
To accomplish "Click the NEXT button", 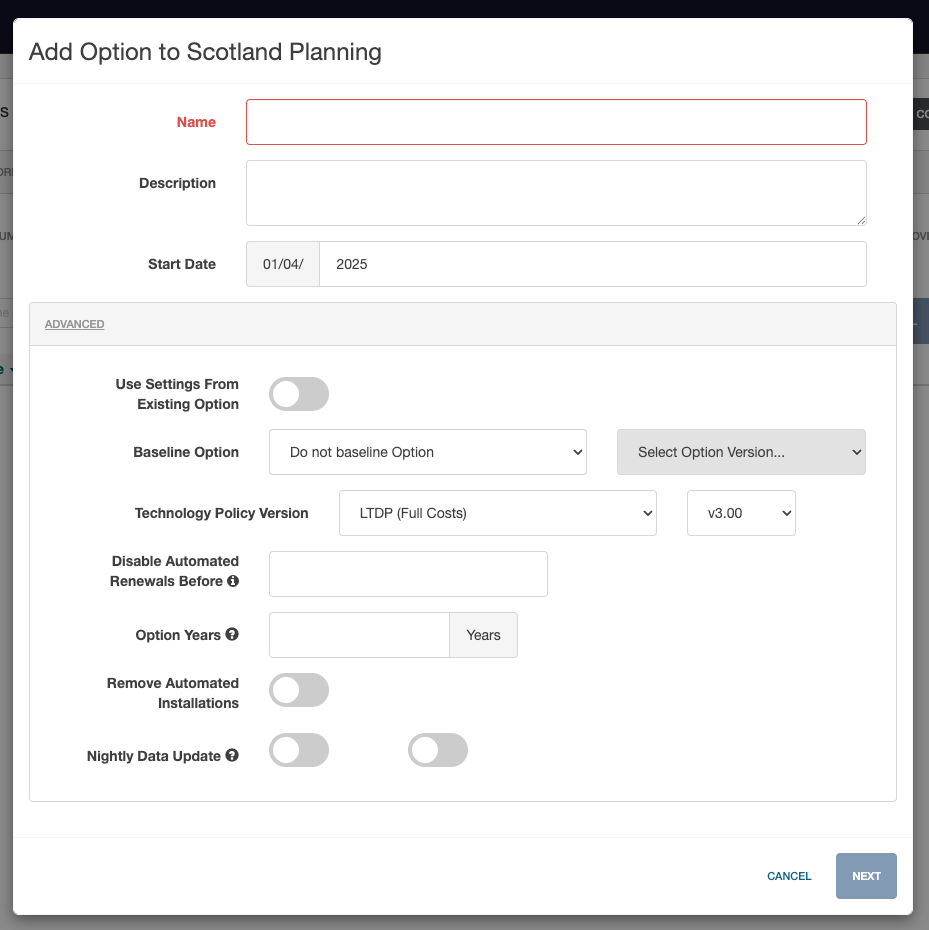I will (x=865, y=876).
